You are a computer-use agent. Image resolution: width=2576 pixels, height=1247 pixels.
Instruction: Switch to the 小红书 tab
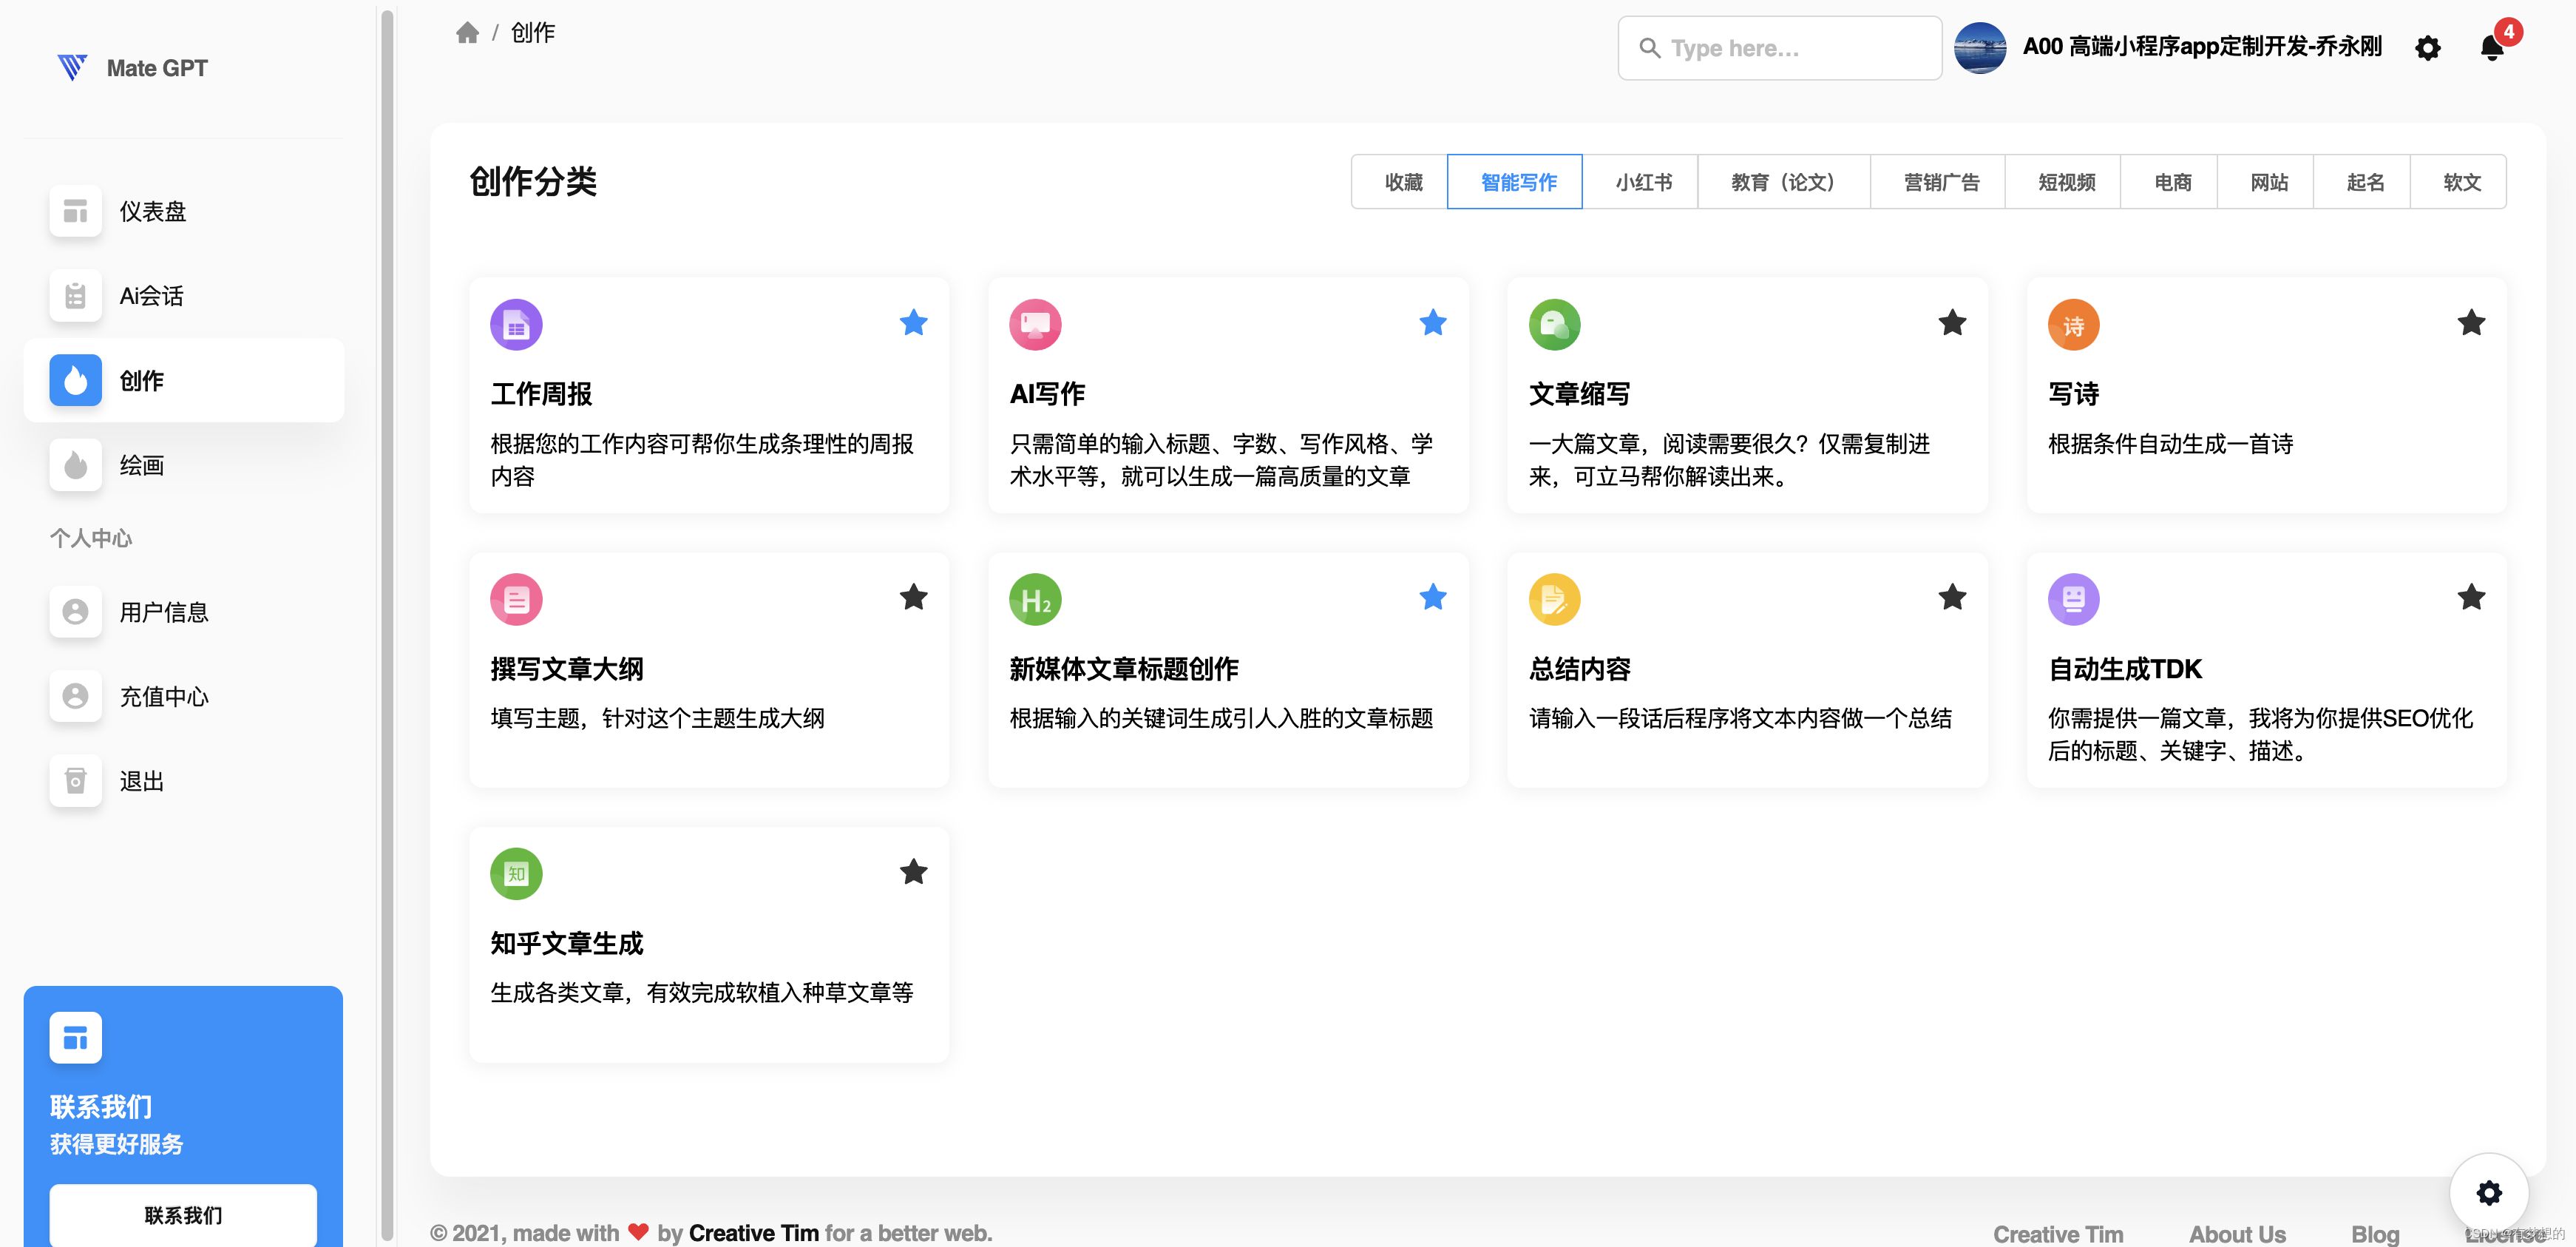(x=1640, y=182)
